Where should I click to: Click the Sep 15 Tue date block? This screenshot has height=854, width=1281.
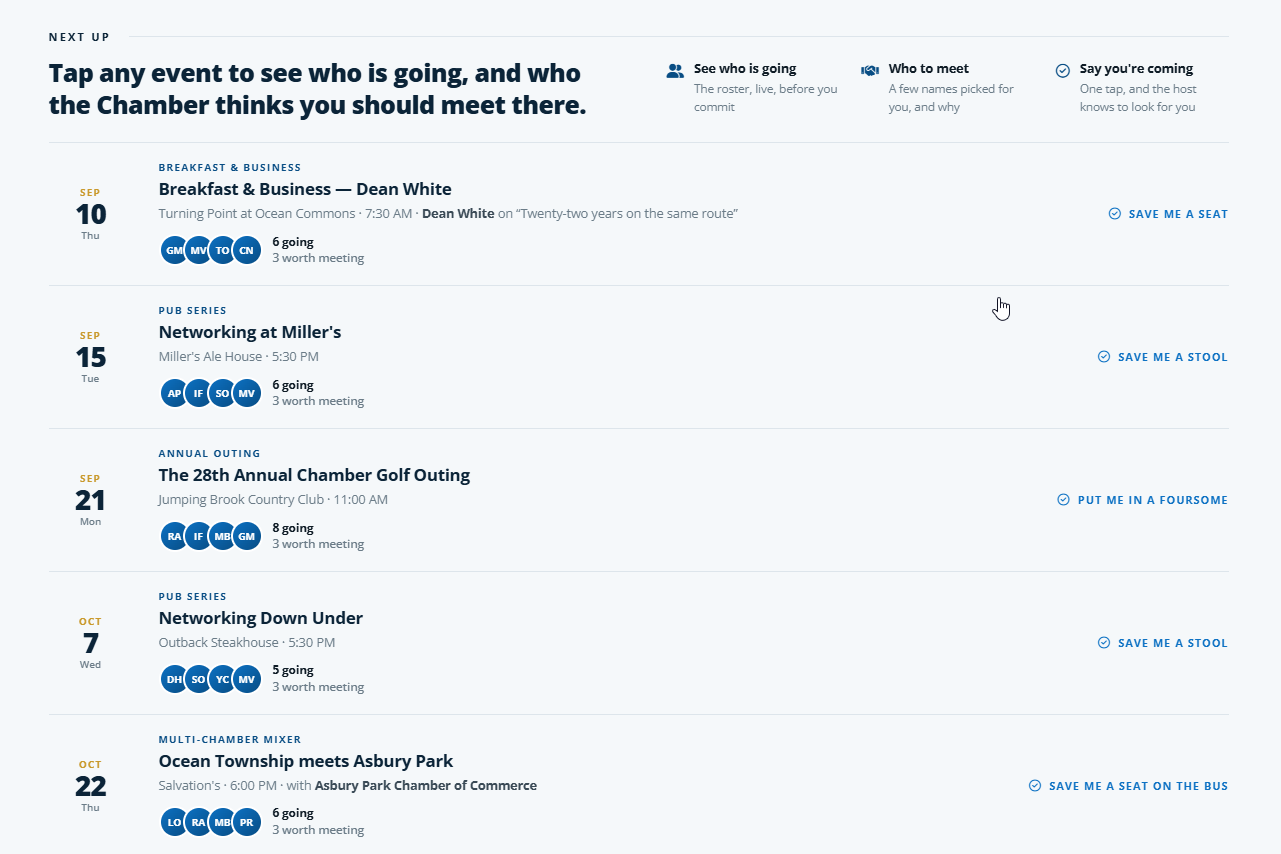tap(90, 357)
